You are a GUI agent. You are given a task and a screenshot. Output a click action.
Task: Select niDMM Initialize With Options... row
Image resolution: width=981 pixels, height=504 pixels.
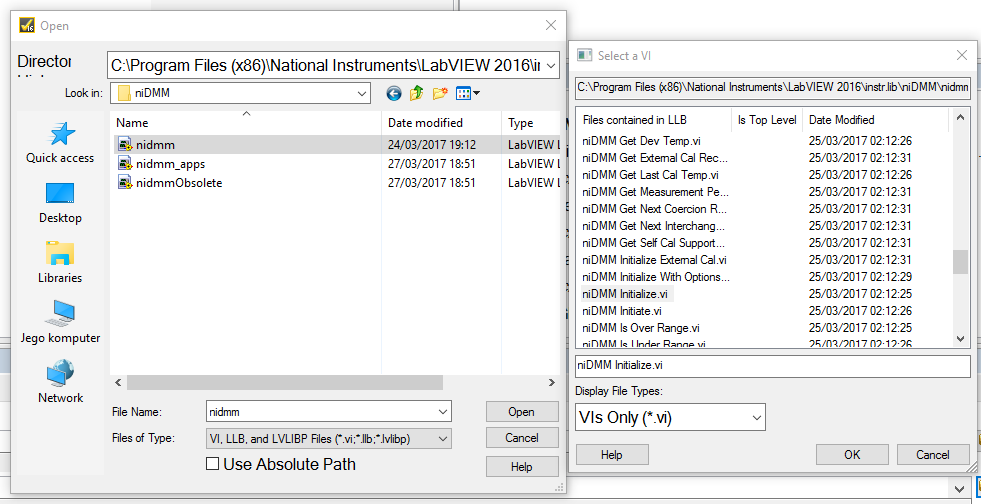tap(656, 276)
